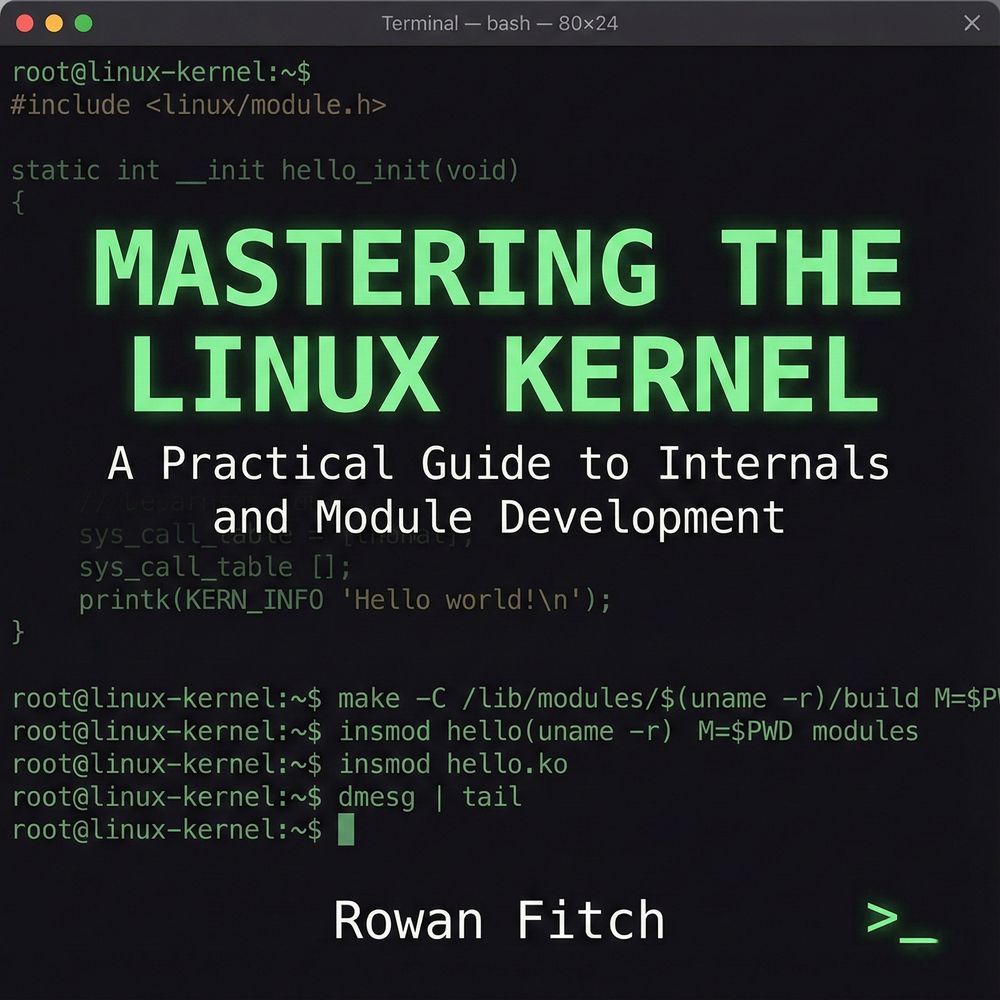1000x1000 pixels.
Task: Click the closing curly brace of the function
Action: click(17, 632)
